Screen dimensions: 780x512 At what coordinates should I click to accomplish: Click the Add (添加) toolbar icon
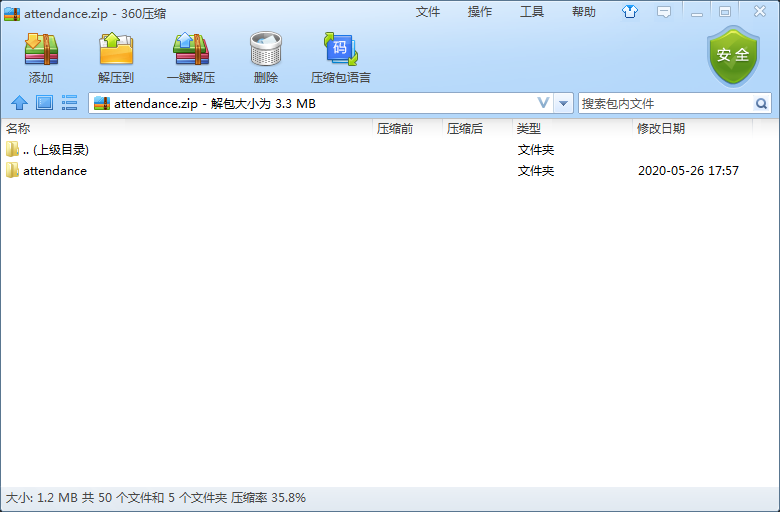click(41, 49)
